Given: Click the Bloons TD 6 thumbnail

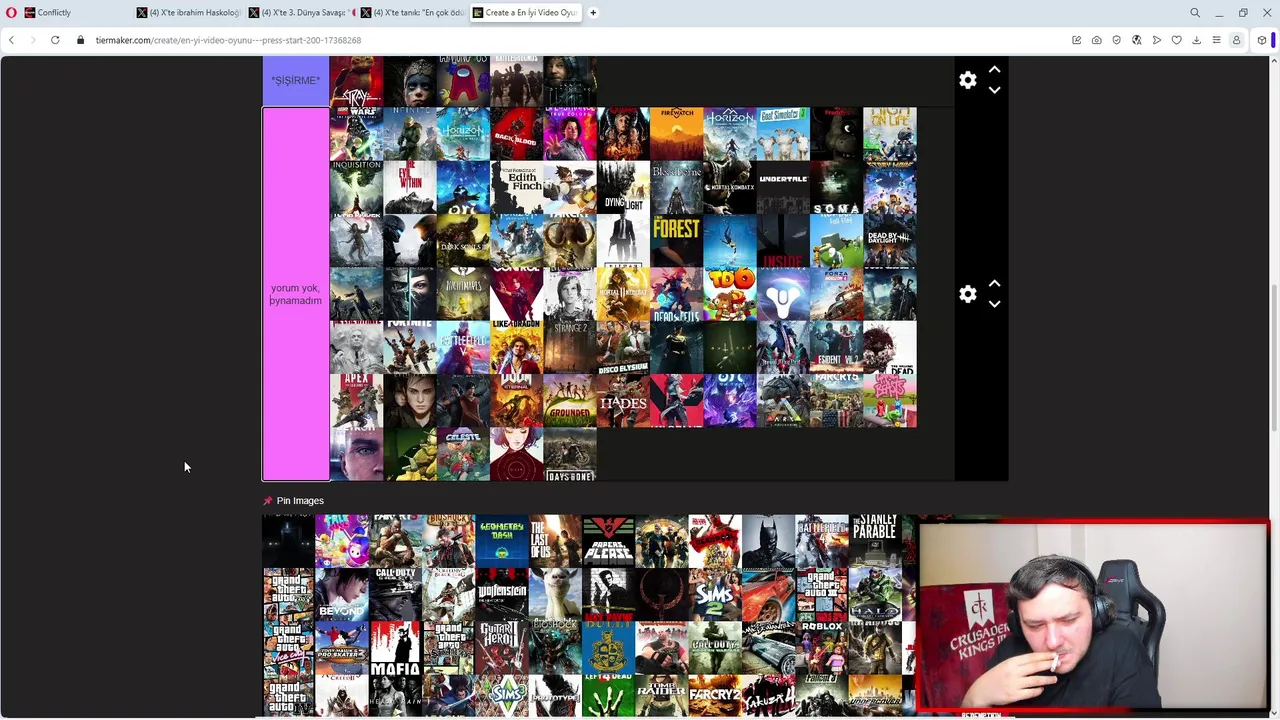Looking at the screenshot, I should point(730,294).
